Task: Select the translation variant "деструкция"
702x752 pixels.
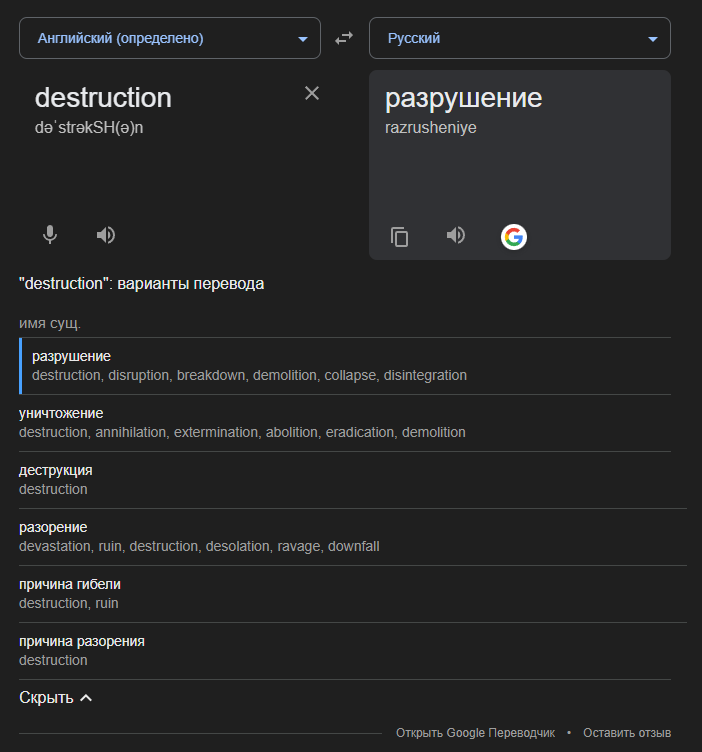Action: 56,470
